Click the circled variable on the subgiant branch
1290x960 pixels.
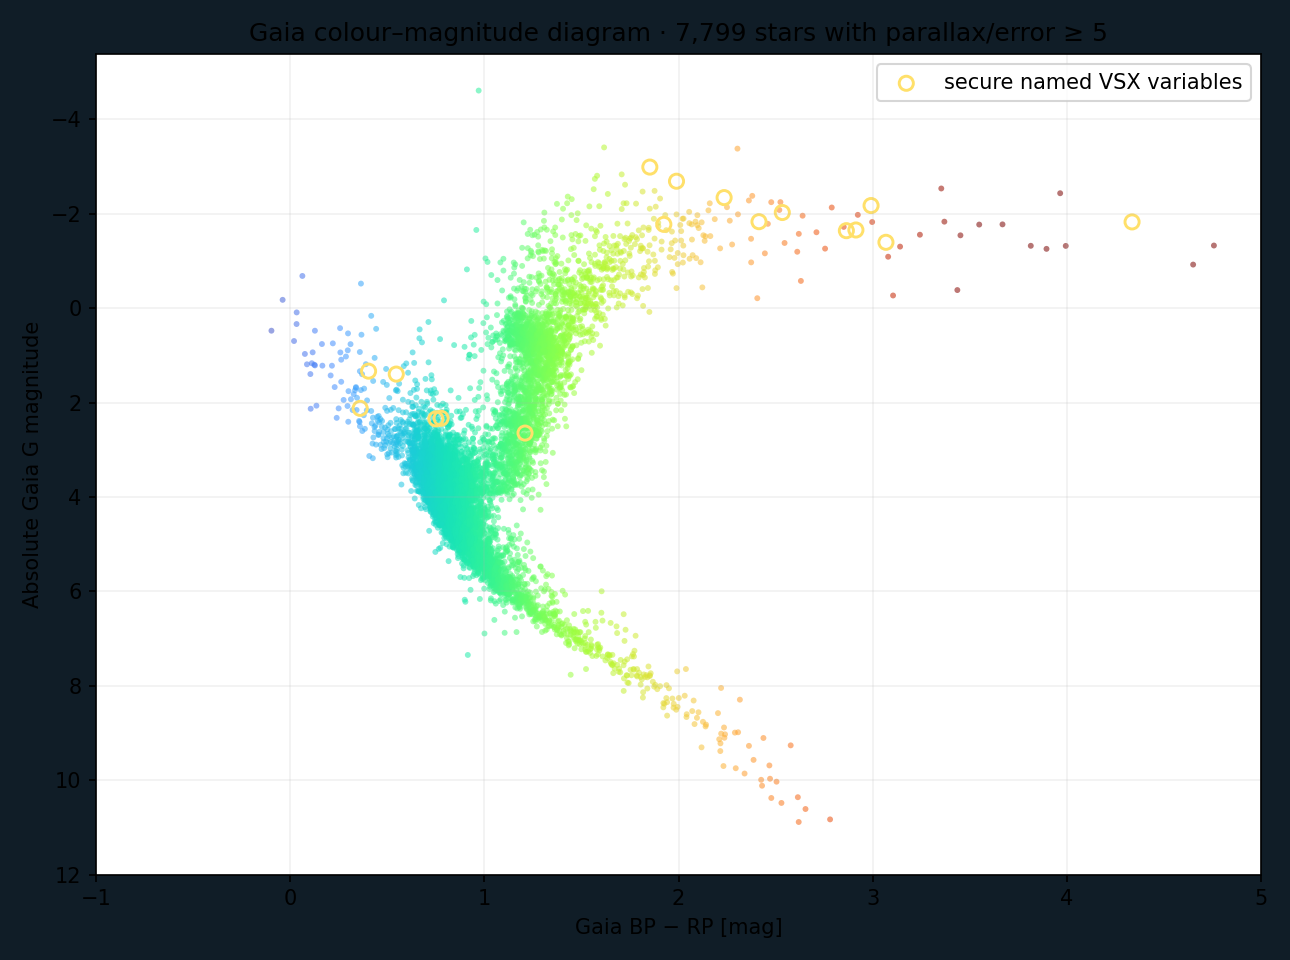coord(525,433)
